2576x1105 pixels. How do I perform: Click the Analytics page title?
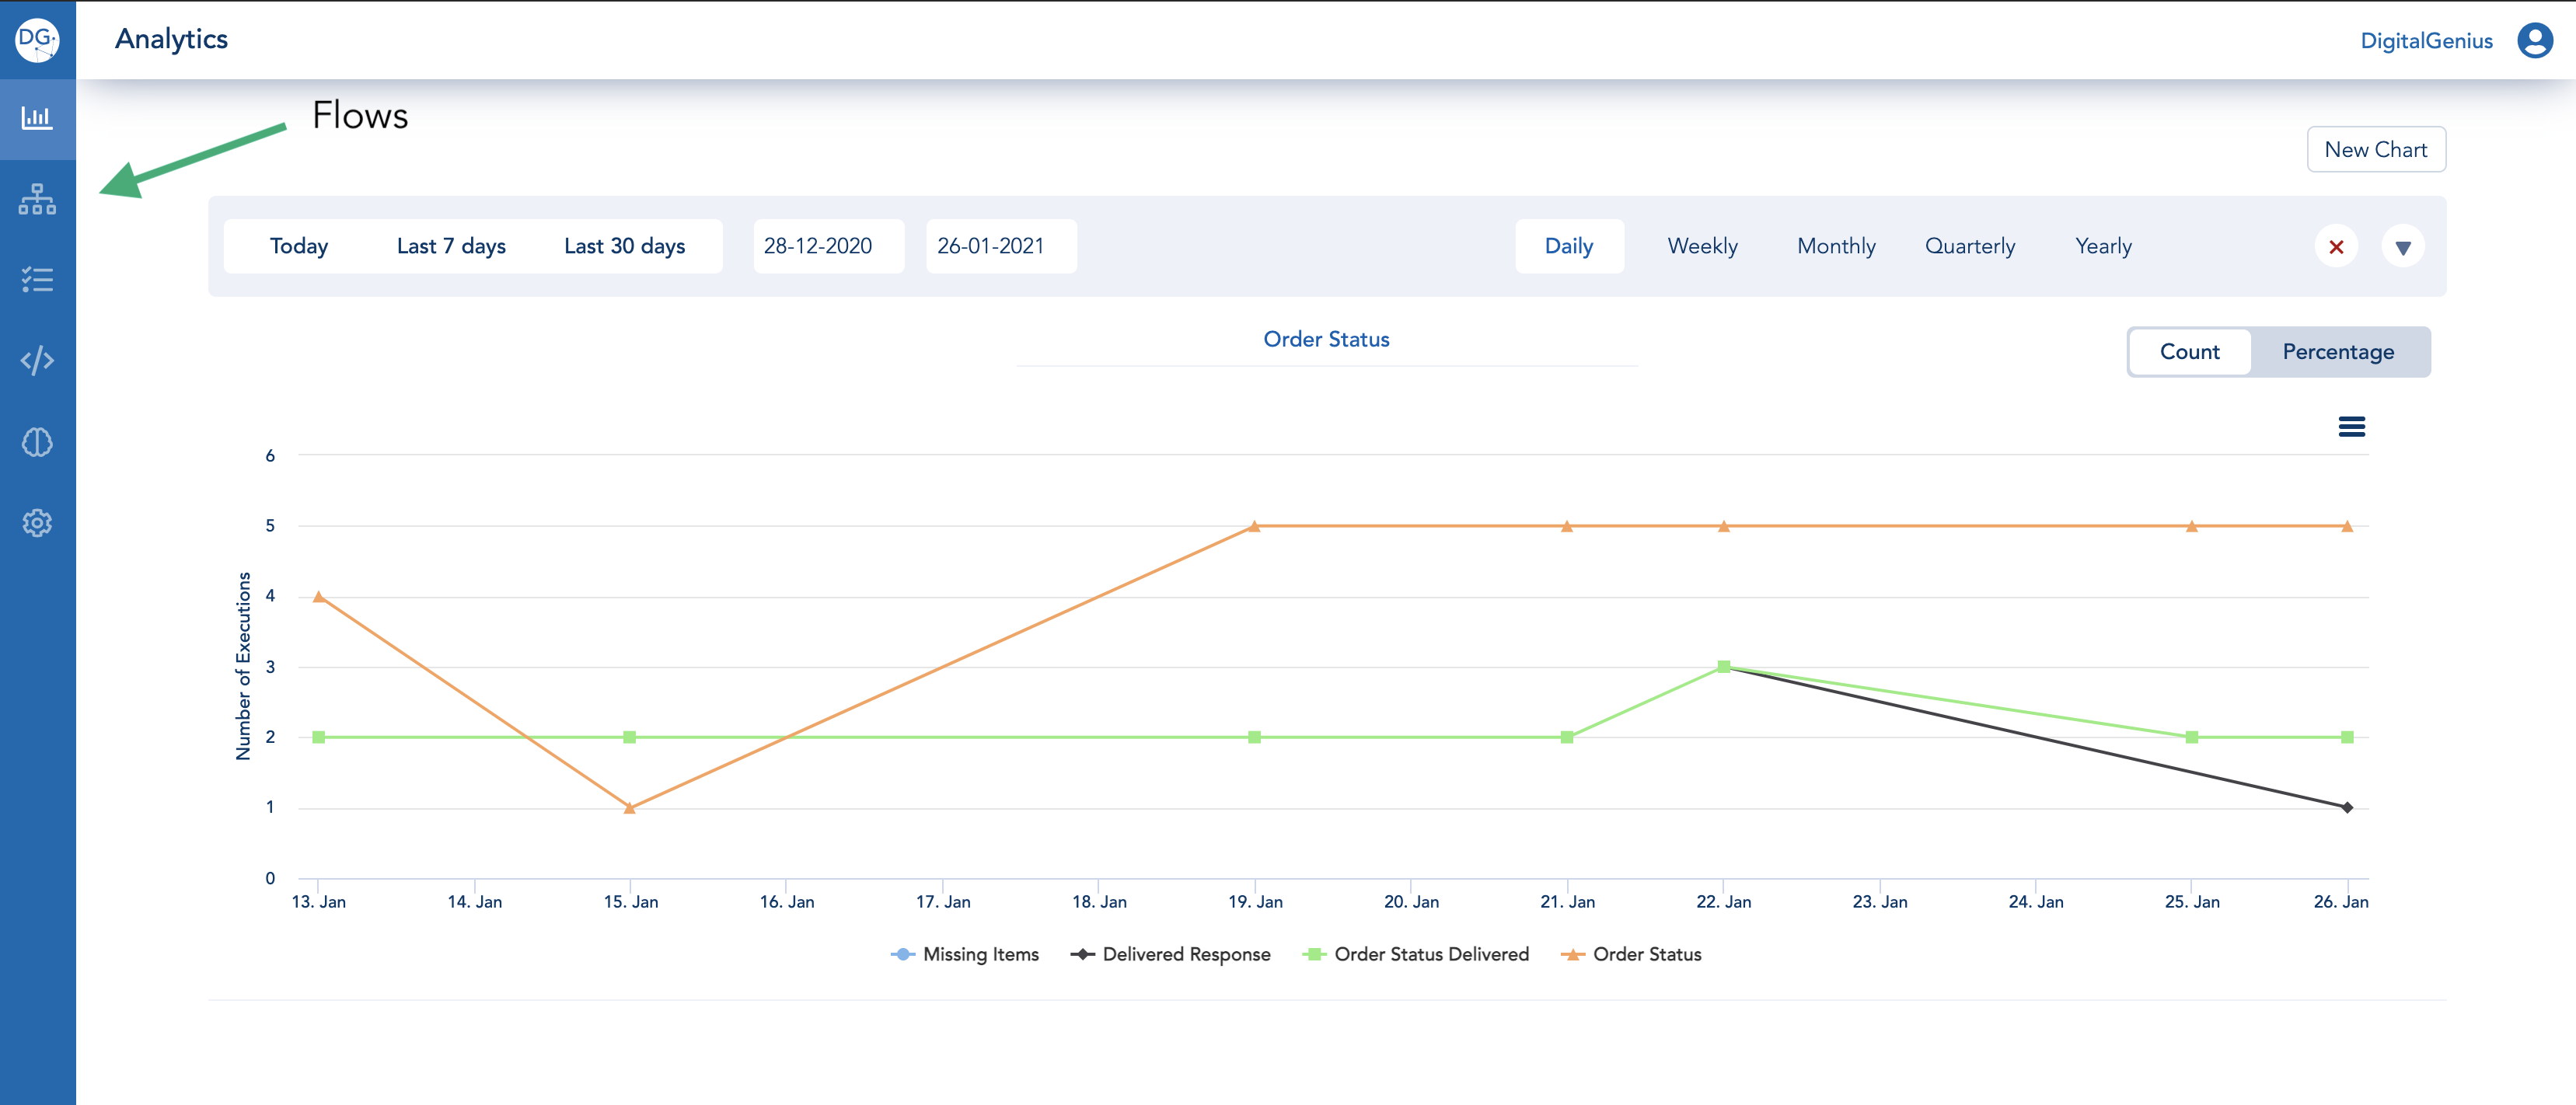coord(171,38)
